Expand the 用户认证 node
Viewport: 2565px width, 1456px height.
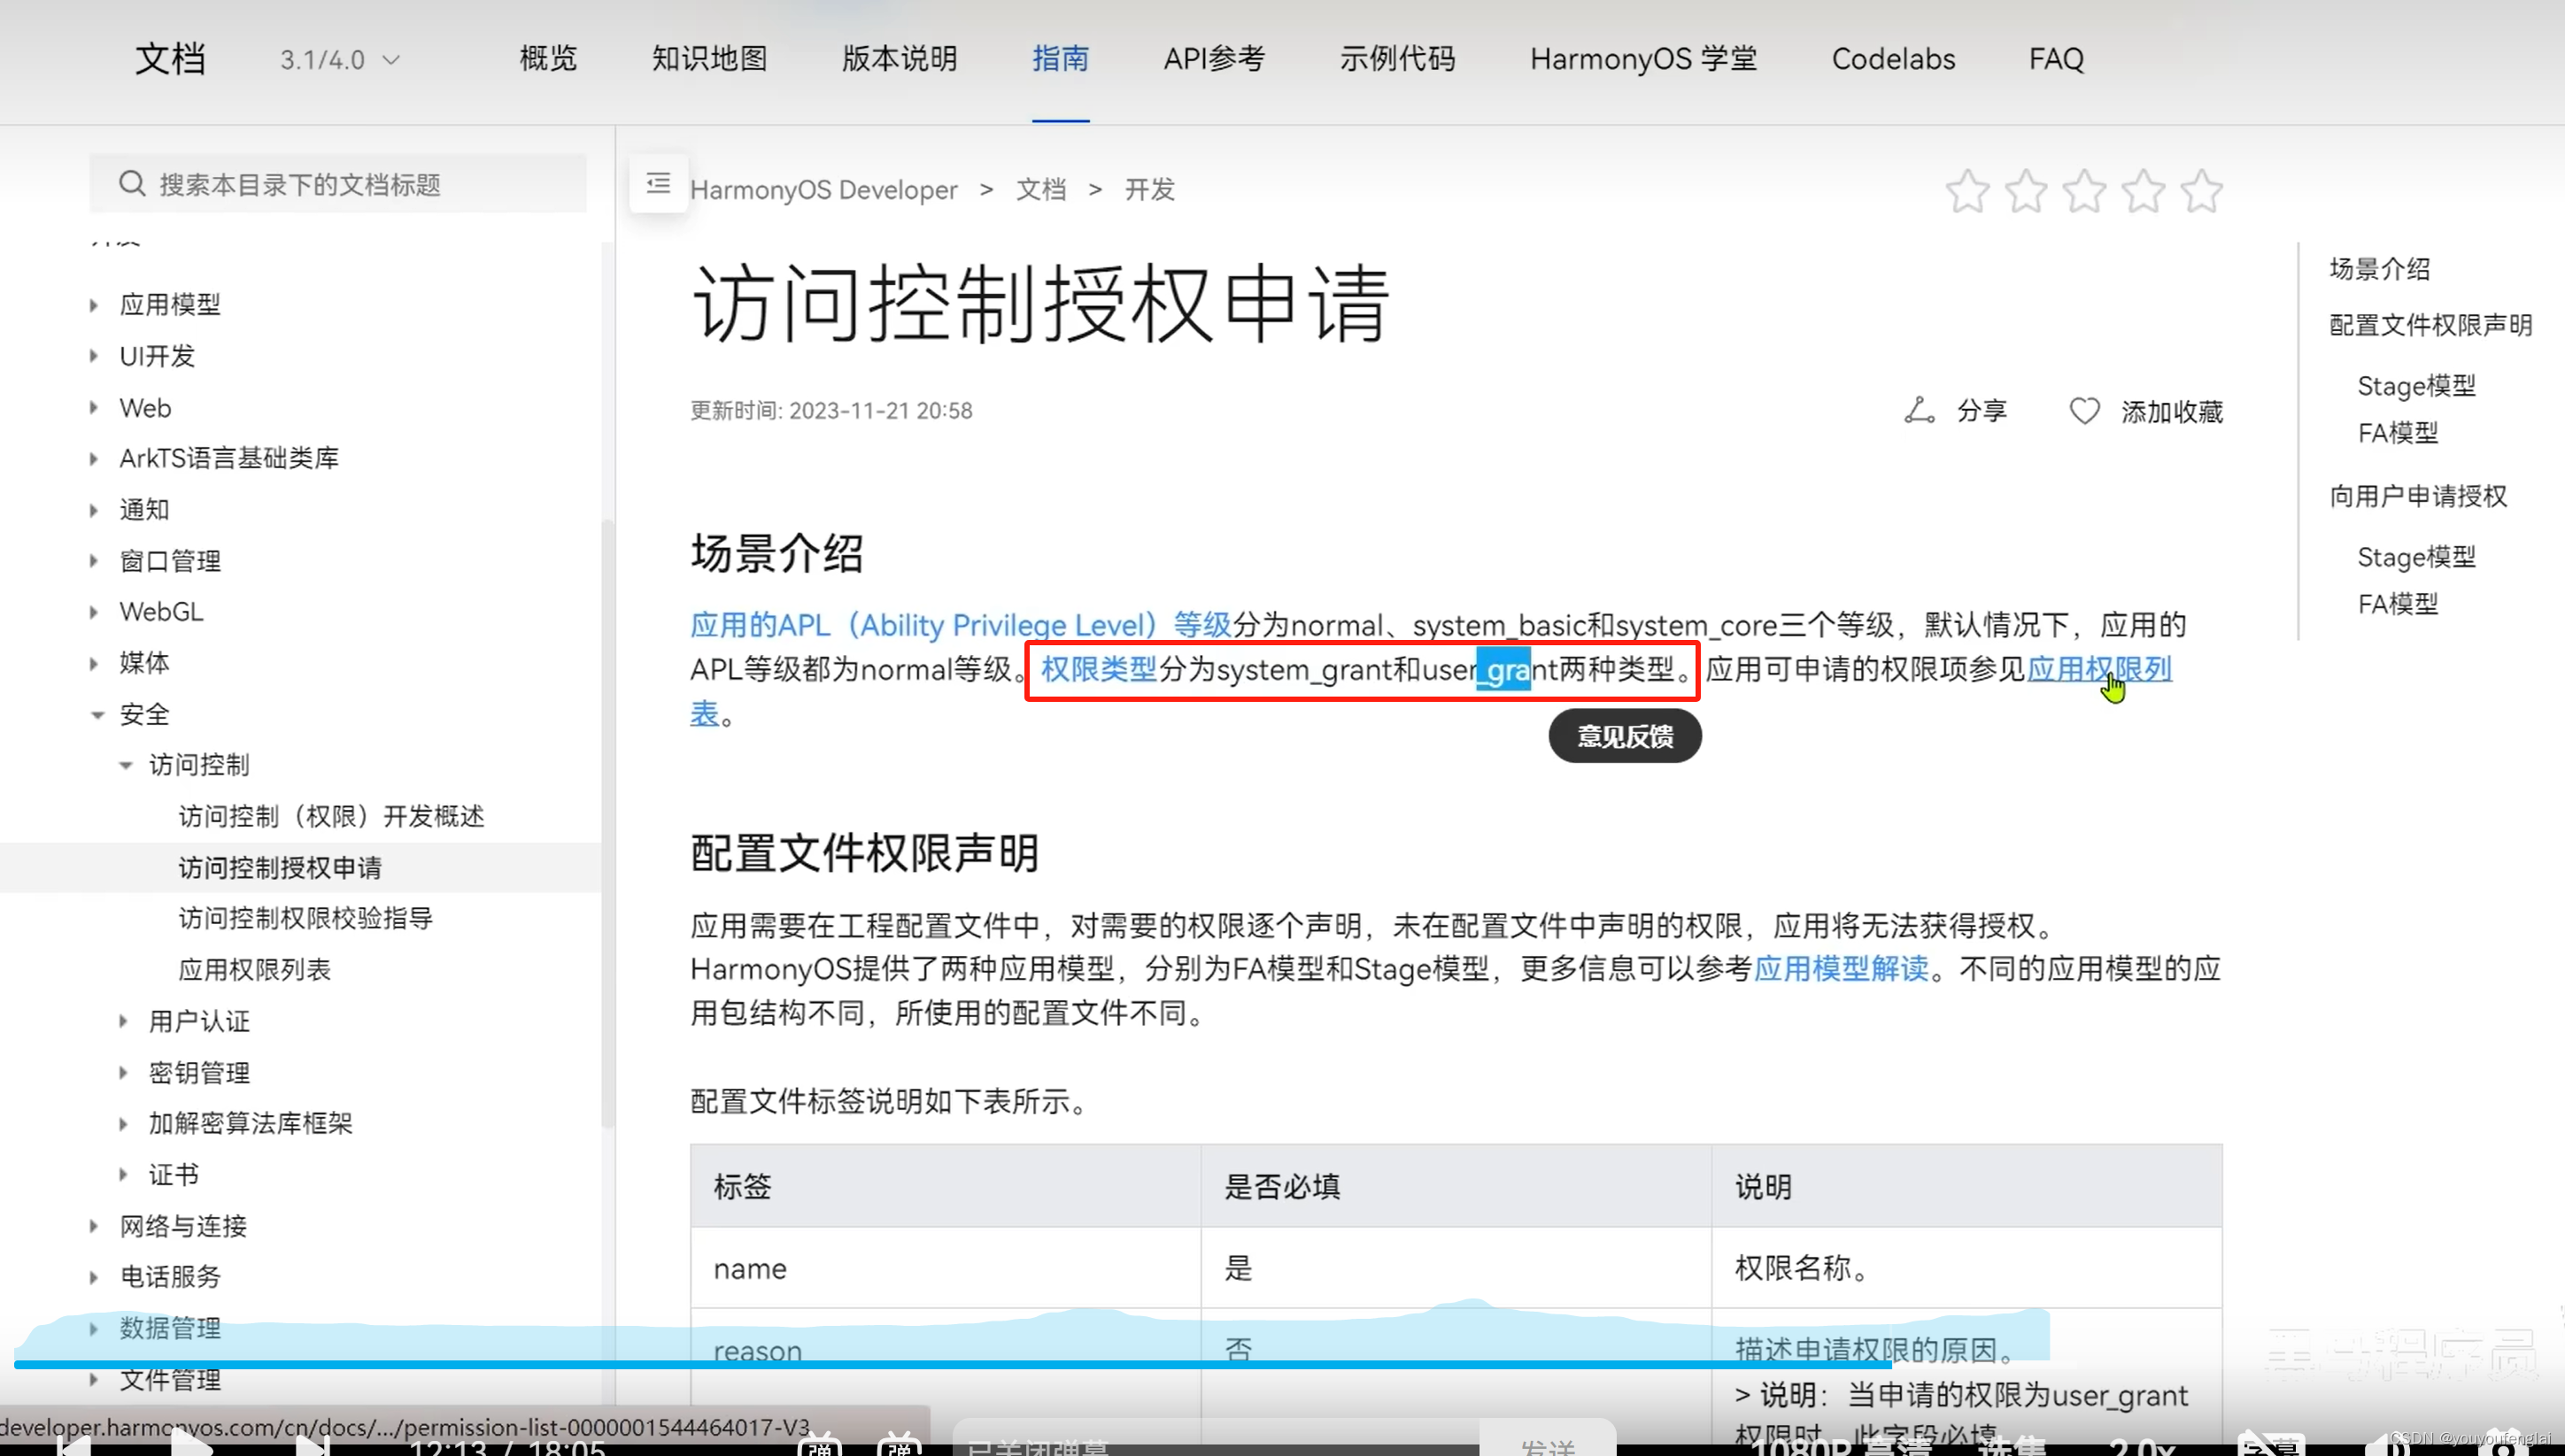click(123, 1020)
